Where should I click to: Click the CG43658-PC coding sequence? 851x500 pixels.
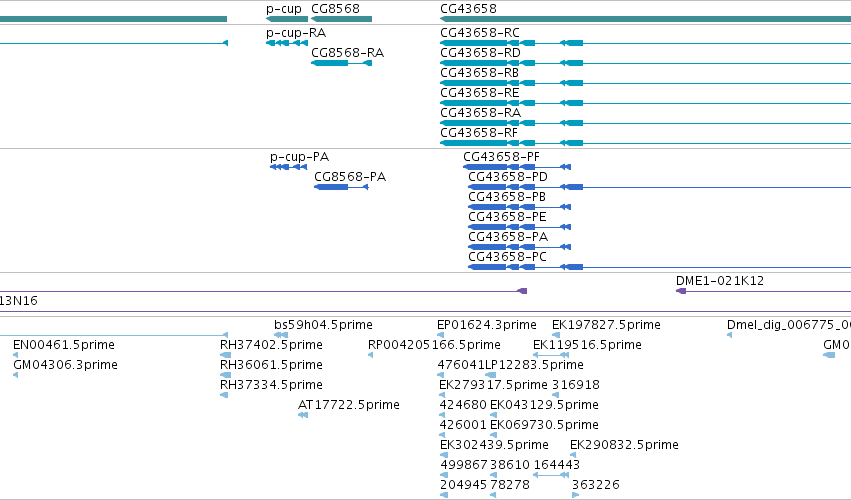click(507, 257)
